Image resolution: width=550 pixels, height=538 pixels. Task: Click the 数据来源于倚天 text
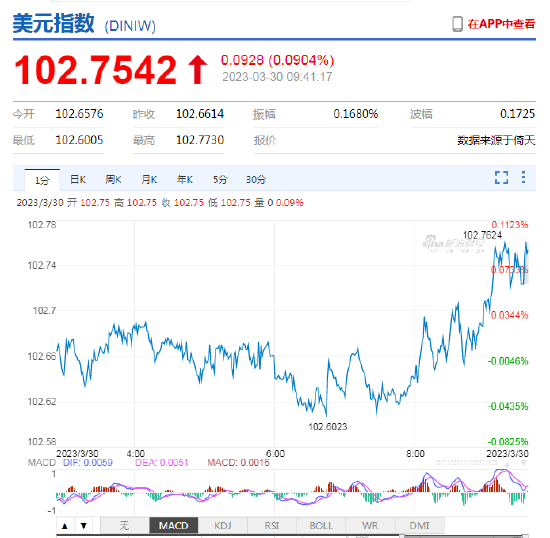pos(496,141)
